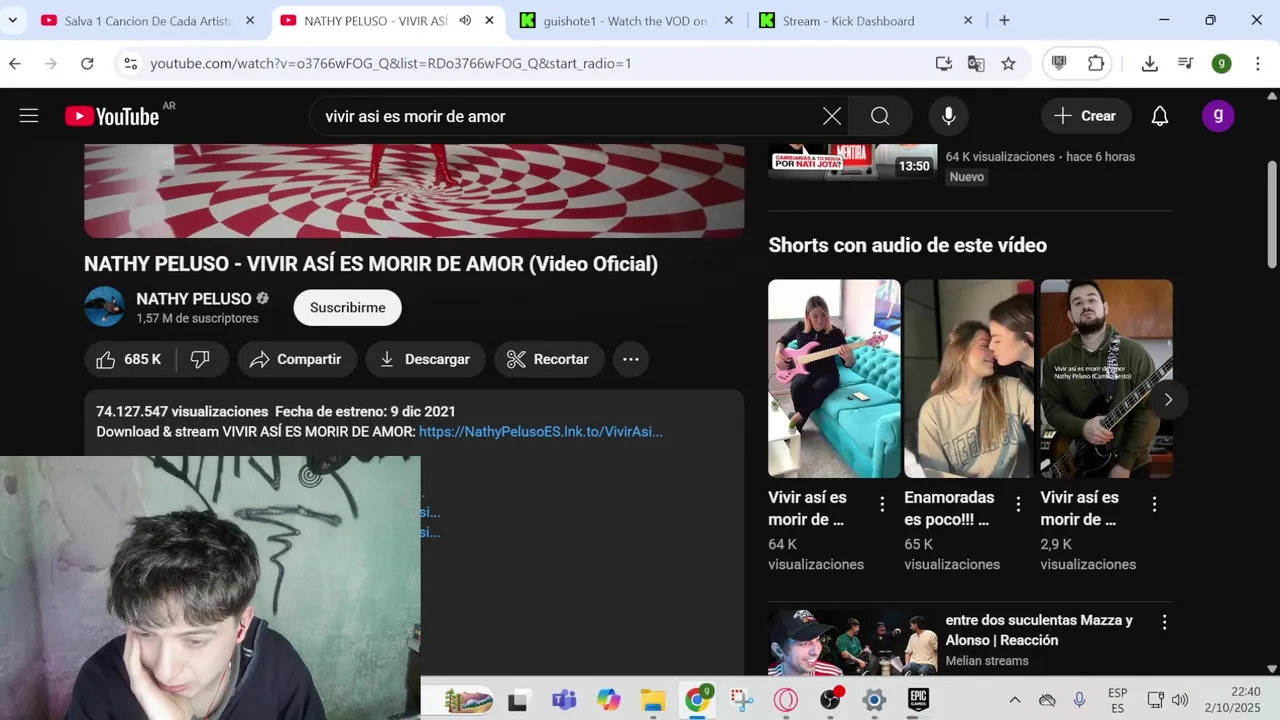Click the Recortar clip button
Image resolution: width=1280 pixels, height=720 pixels.
548,359
